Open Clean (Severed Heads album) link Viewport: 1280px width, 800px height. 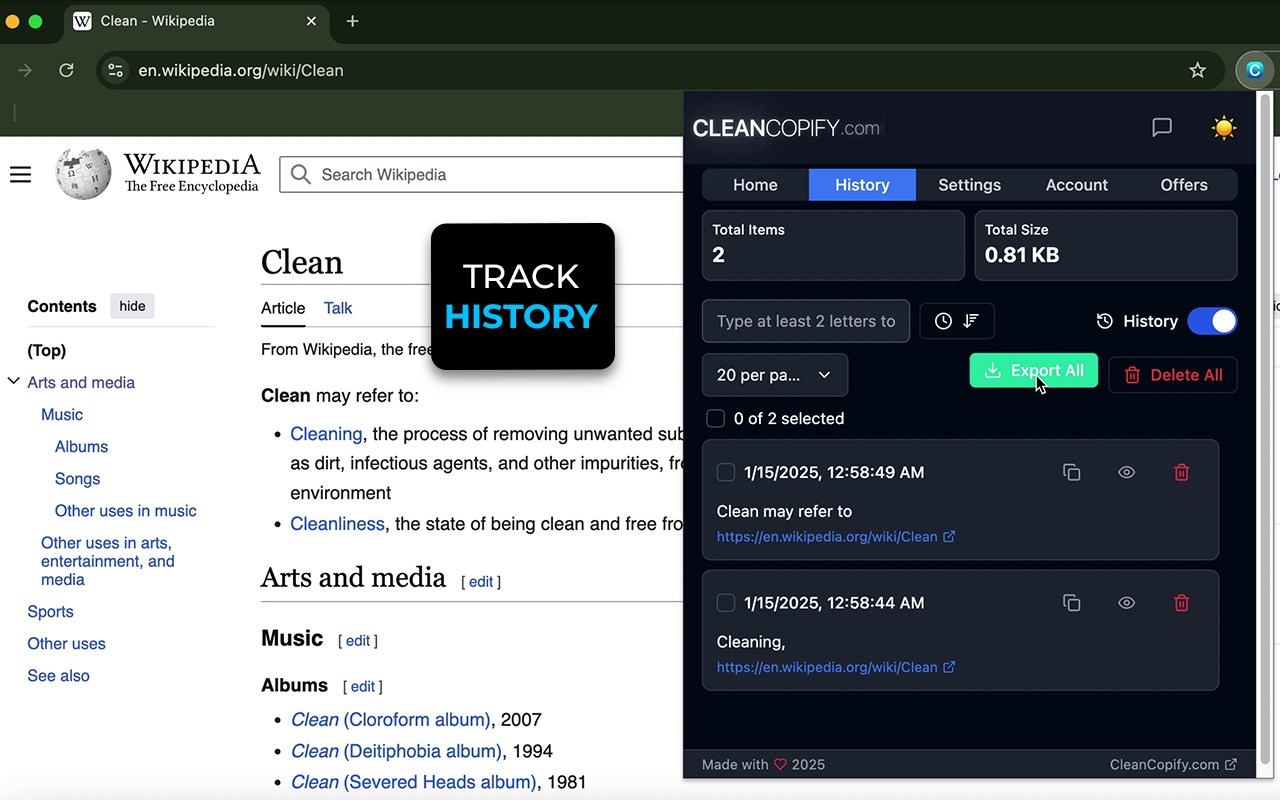point(413,782)
